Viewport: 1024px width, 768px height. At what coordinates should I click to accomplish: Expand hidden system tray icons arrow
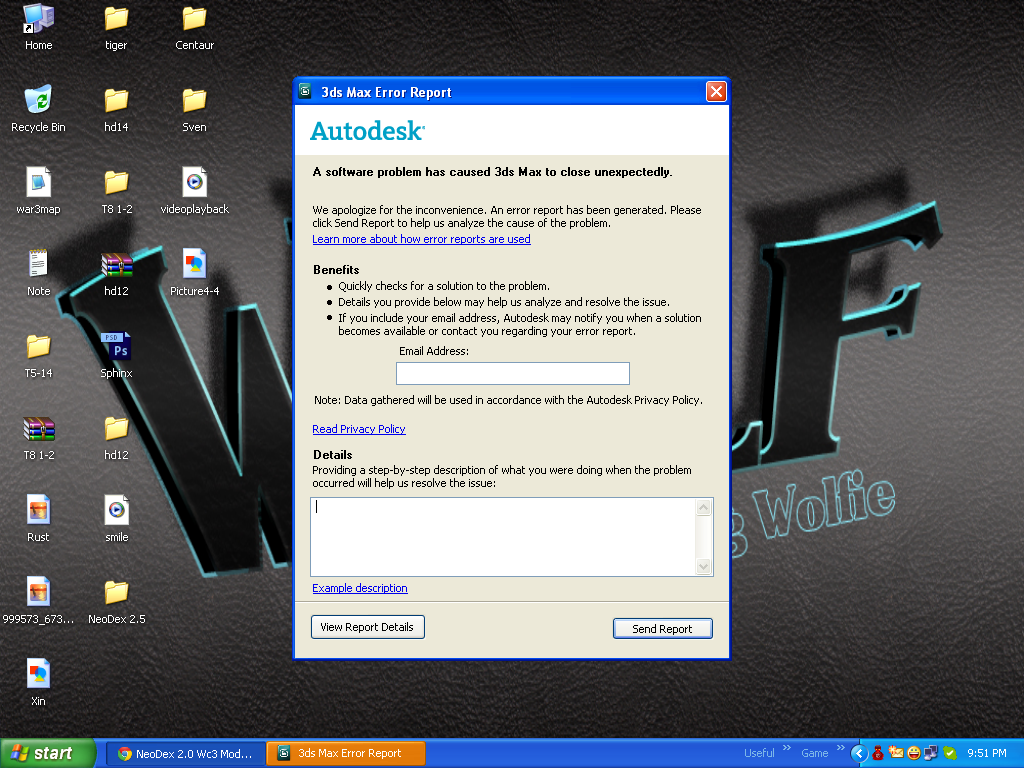(859, 753)
